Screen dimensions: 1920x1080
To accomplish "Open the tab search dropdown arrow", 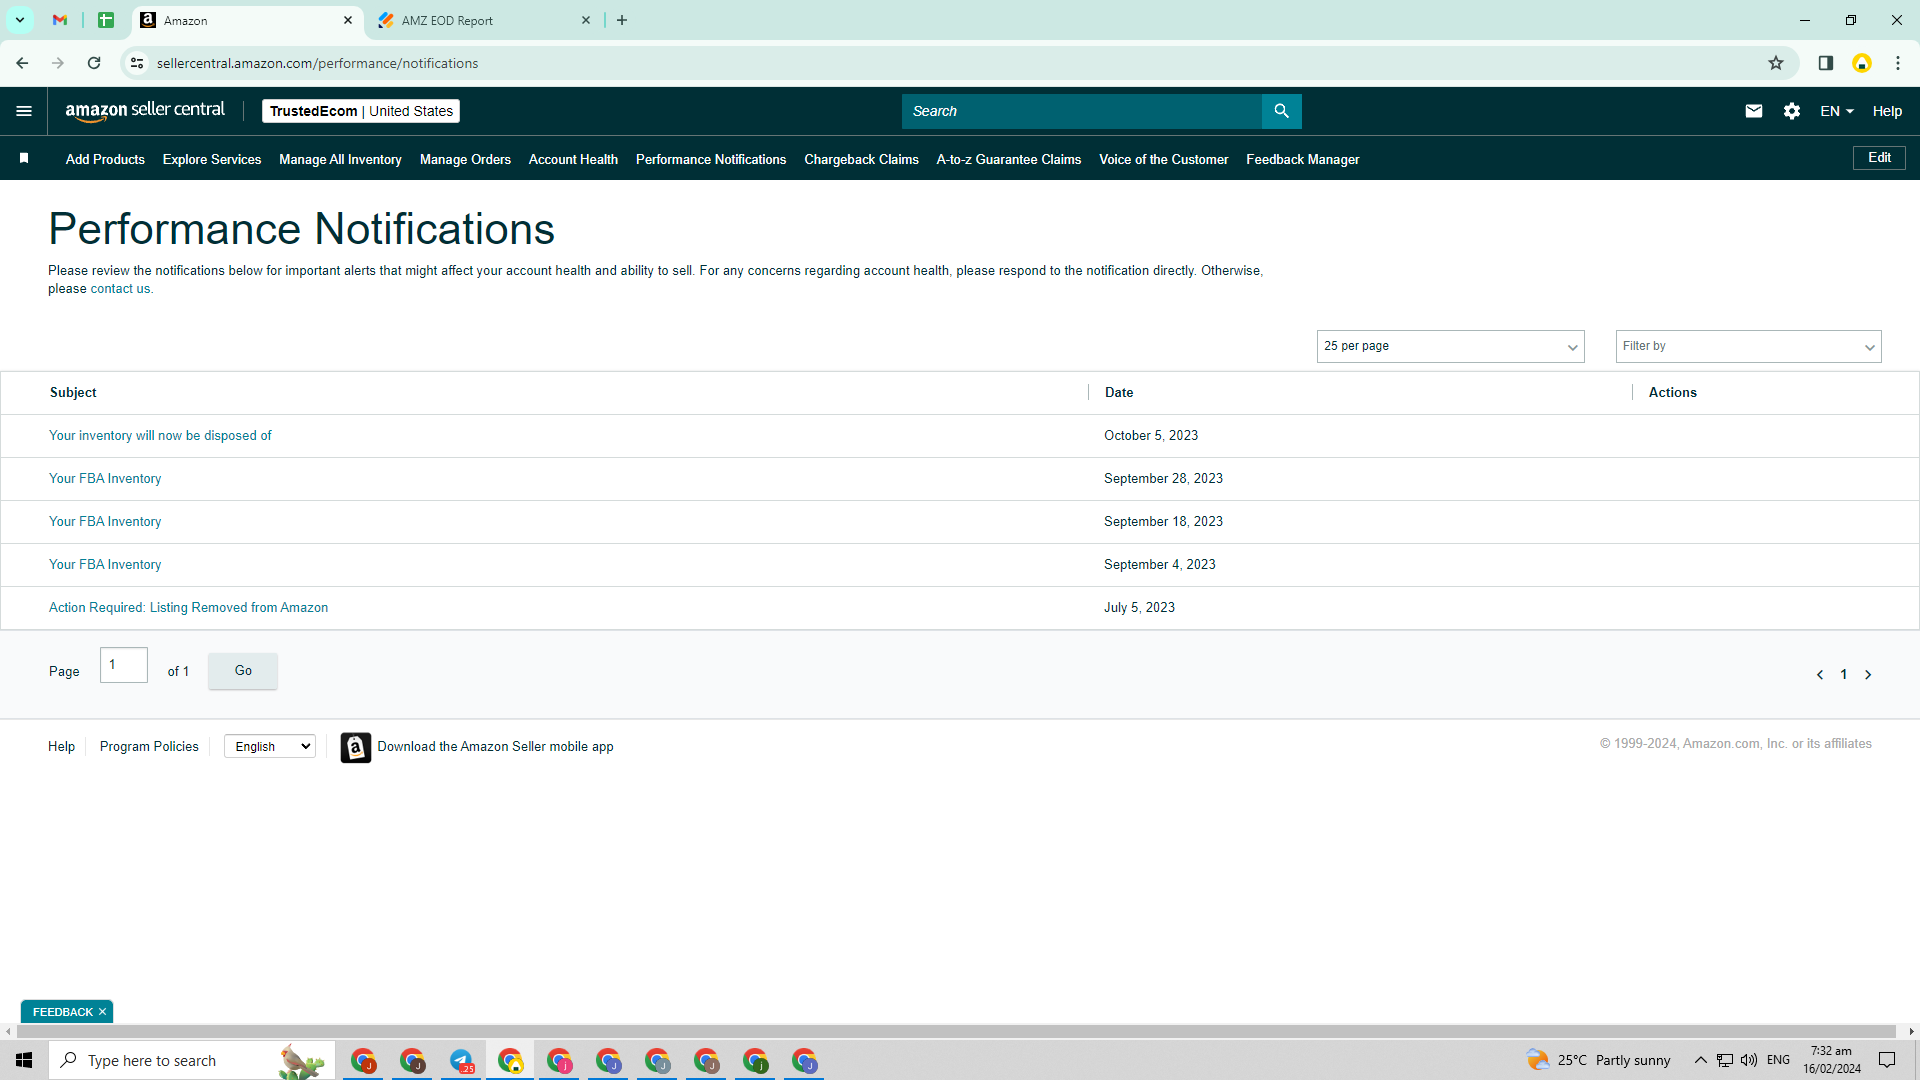I will (19, 20).
